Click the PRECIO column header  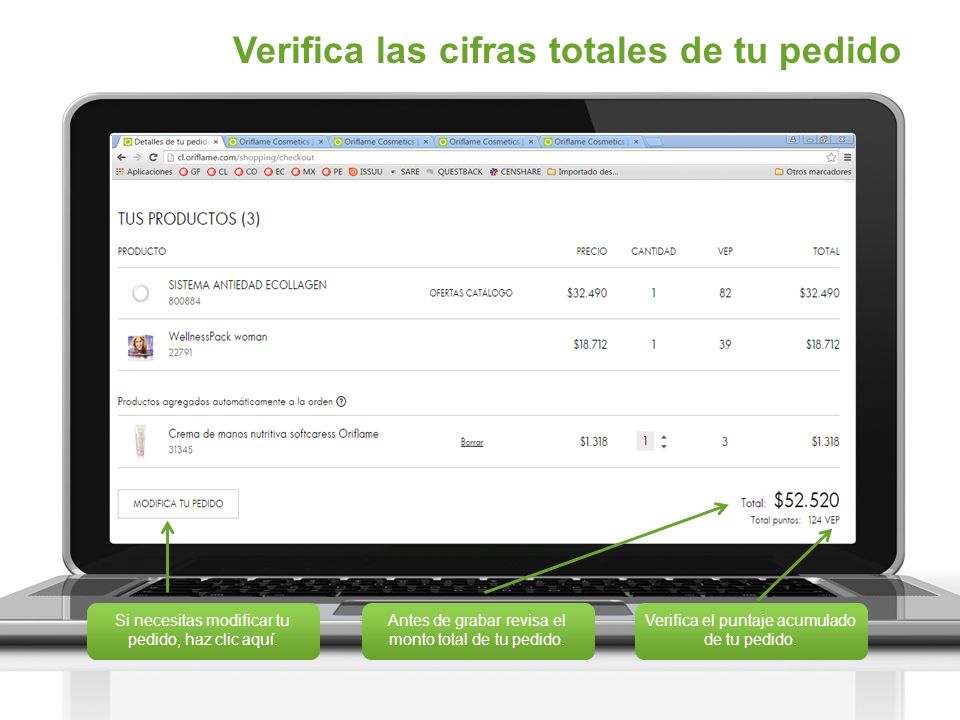[591, 251]
